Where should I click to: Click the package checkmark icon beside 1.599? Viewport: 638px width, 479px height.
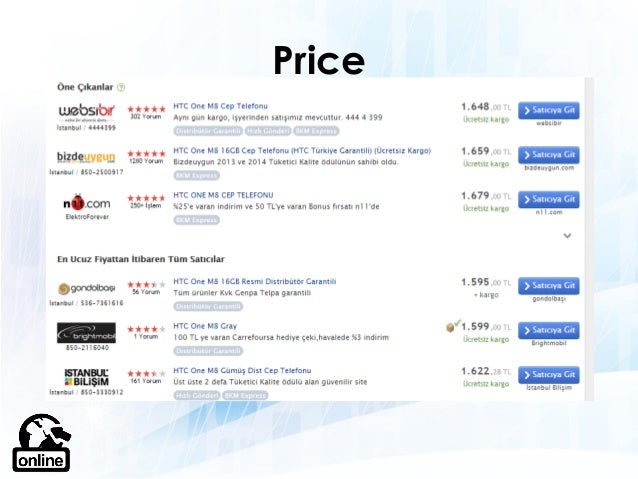pyautogui.click(x=453, y=326)
